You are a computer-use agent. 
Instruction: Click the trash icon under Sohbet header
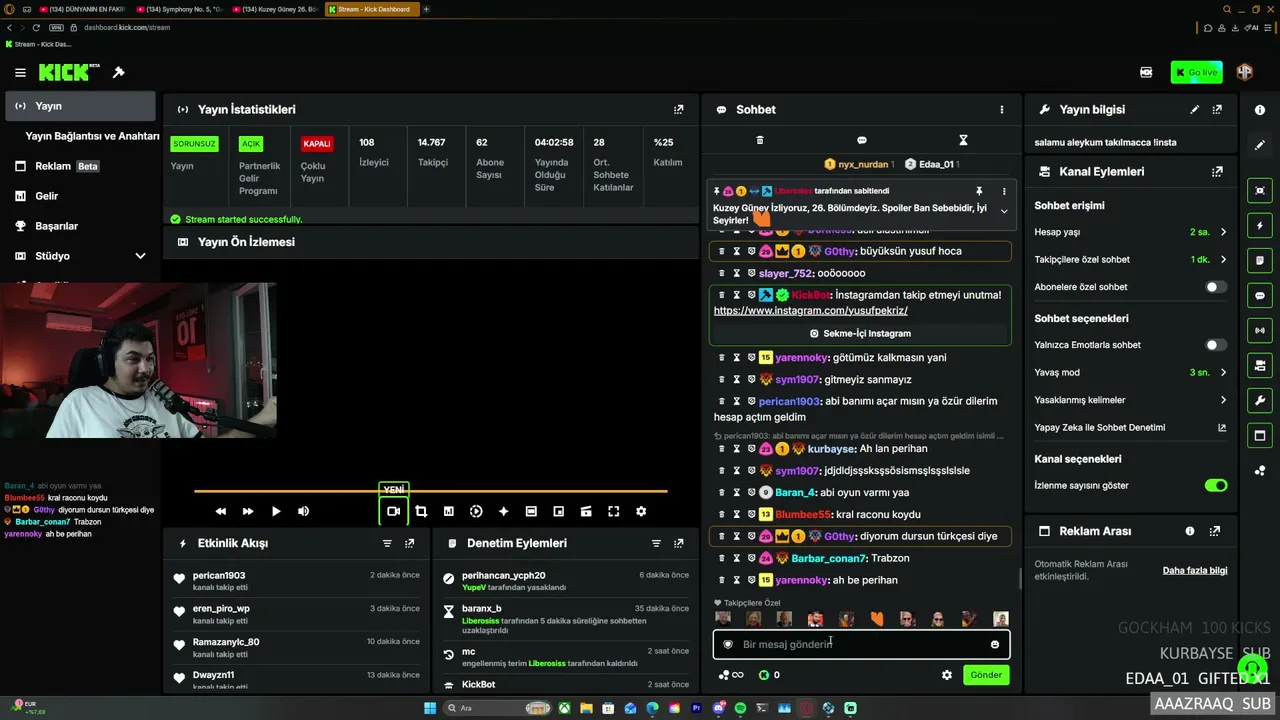[760, 140]
